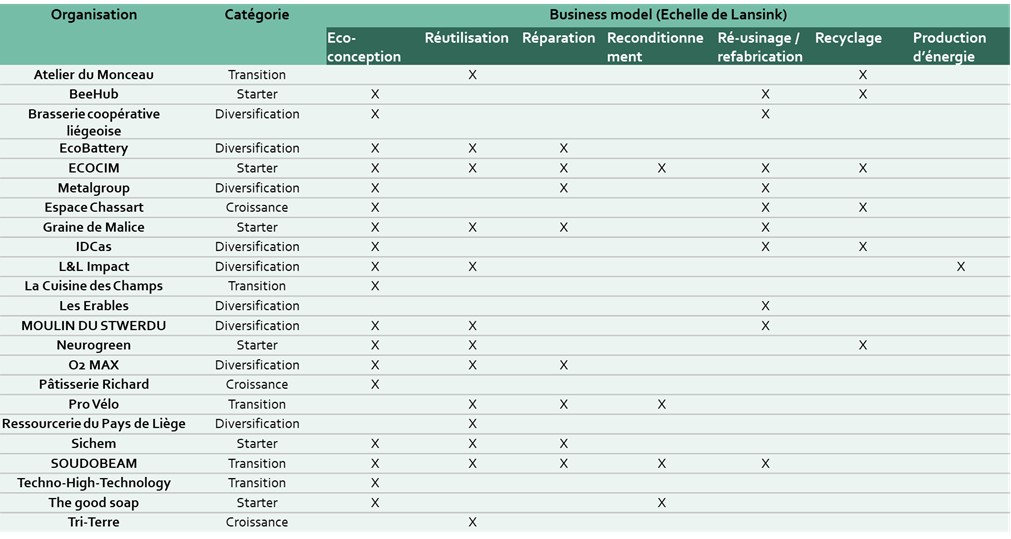Screen dimensions: 1011x539
Task: Select the "SOUDOBEAM" row label
Action: tap(94, 464)
